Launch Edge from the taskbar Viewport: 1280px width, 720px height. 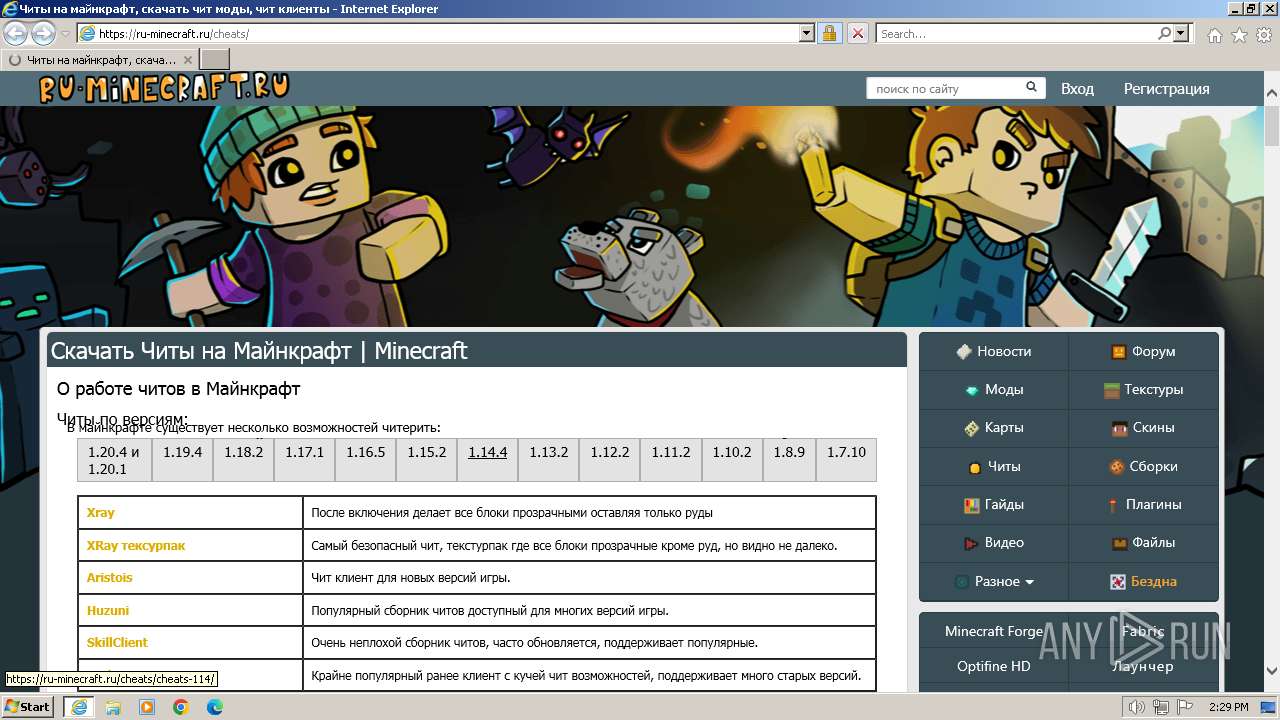[x=215, y=707]
